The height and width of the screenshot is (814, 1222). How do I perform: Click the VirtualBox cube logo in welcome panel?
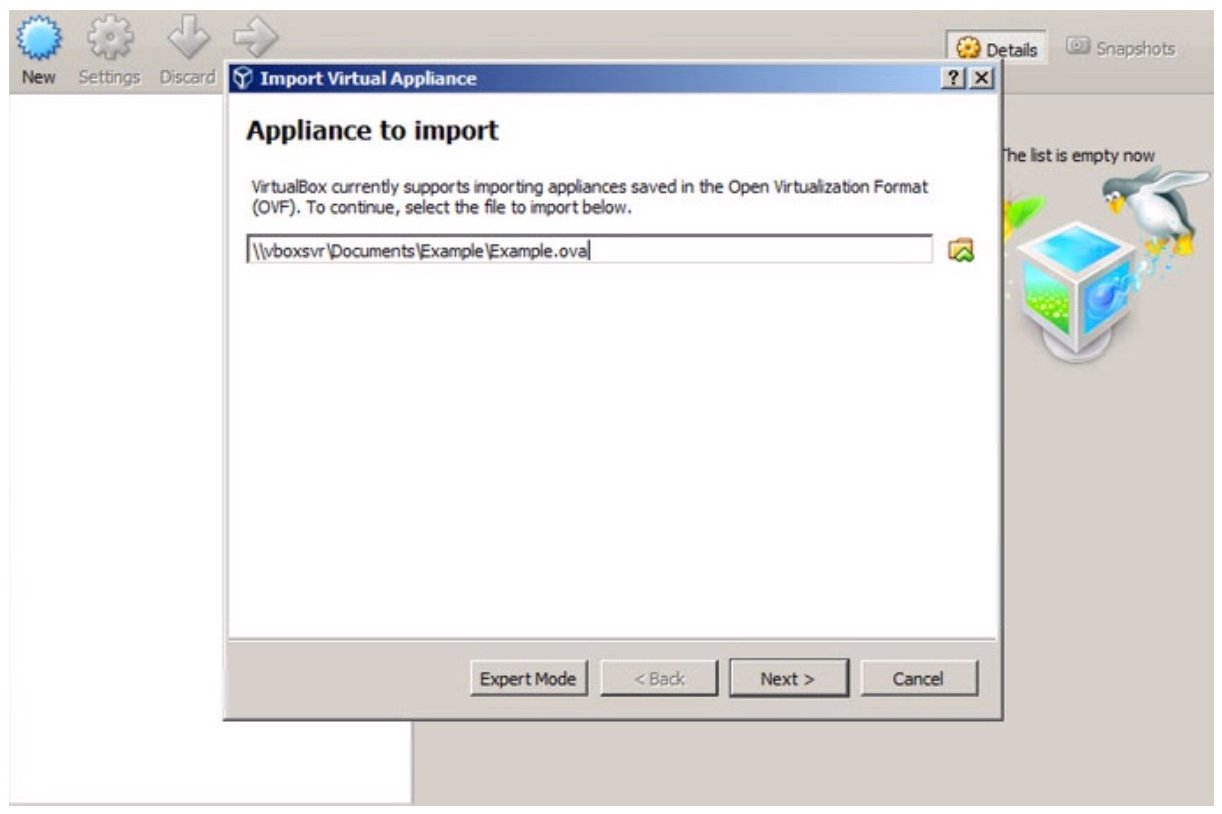tap(1076, 290)
